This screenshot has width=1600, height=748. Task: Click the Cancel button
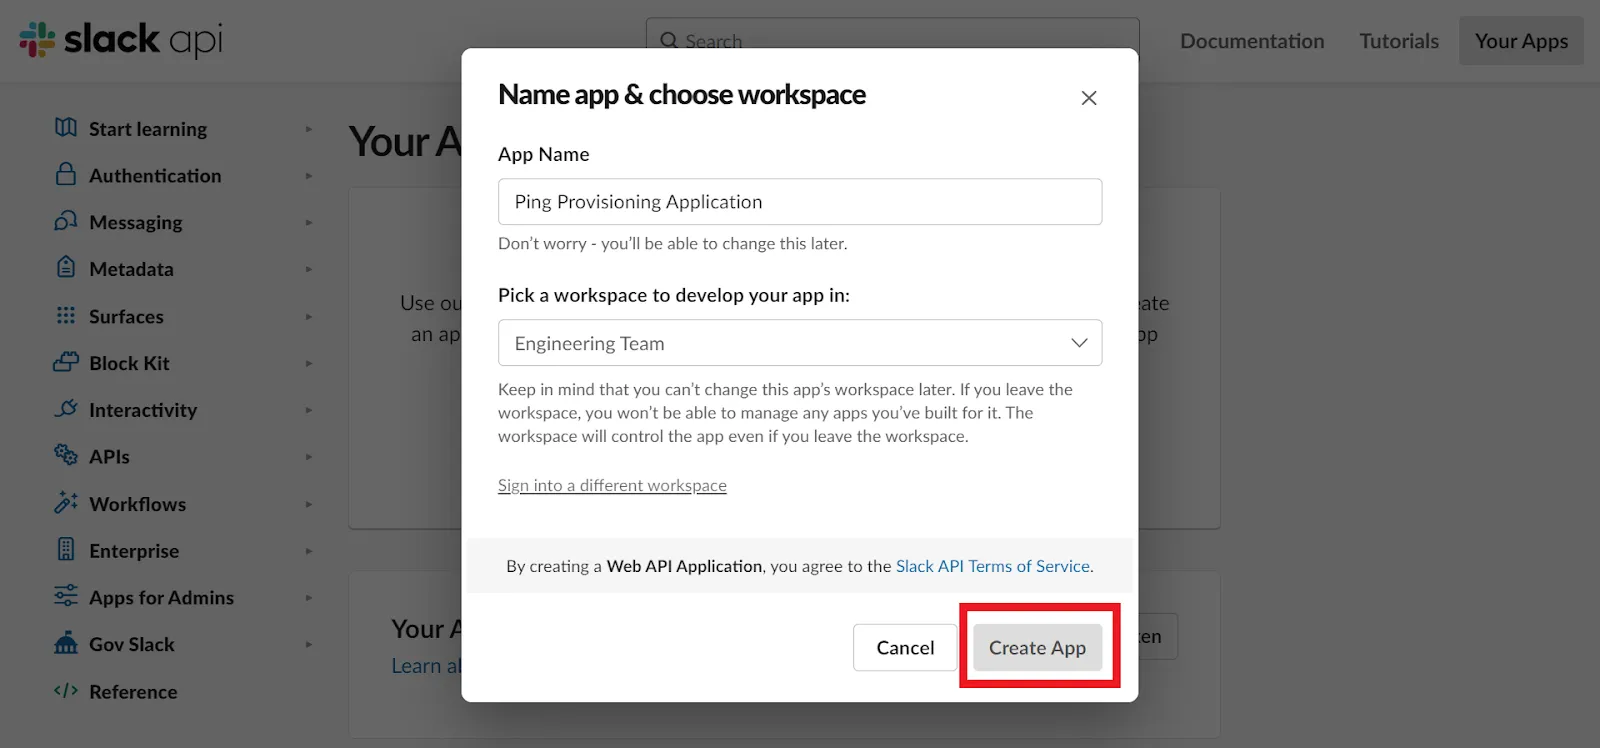tap(905, 648)
